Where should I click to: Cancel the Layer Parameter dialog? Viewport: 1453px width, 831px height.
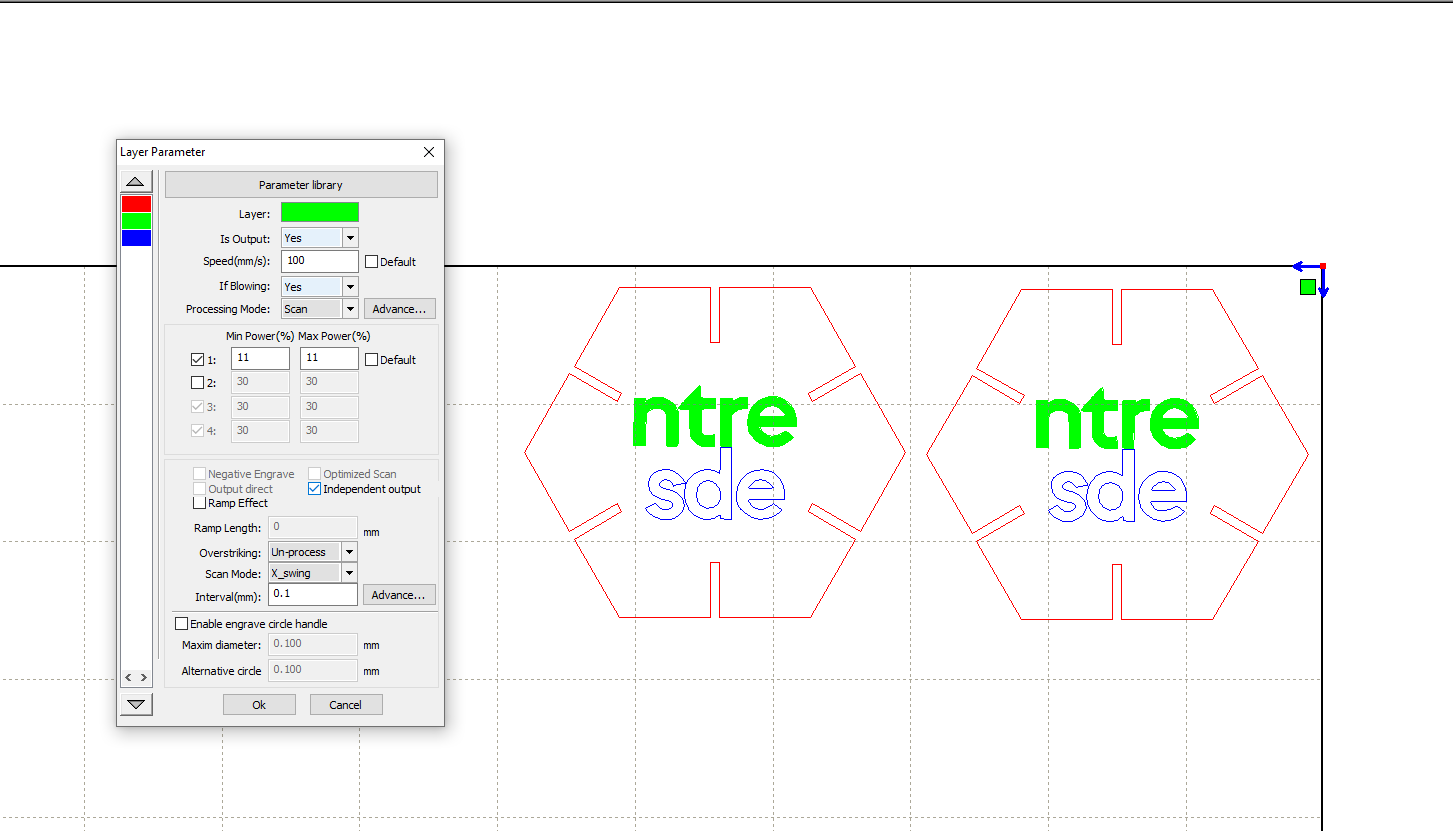click(x=346, y=705)
